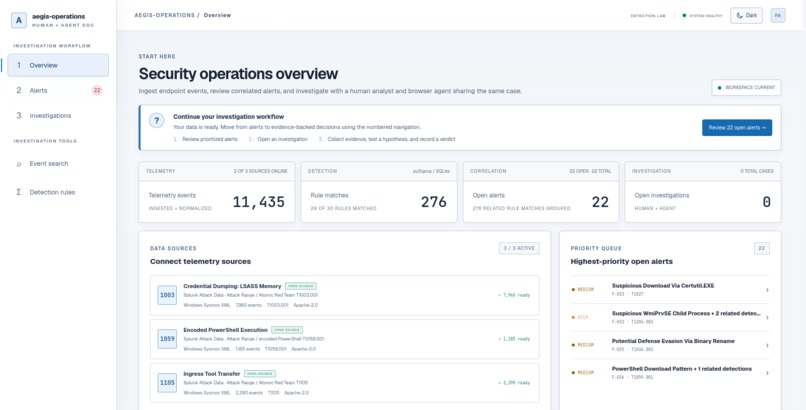Click the Workspace Current status button
This screenshot has width=806, height=410.
746,87
